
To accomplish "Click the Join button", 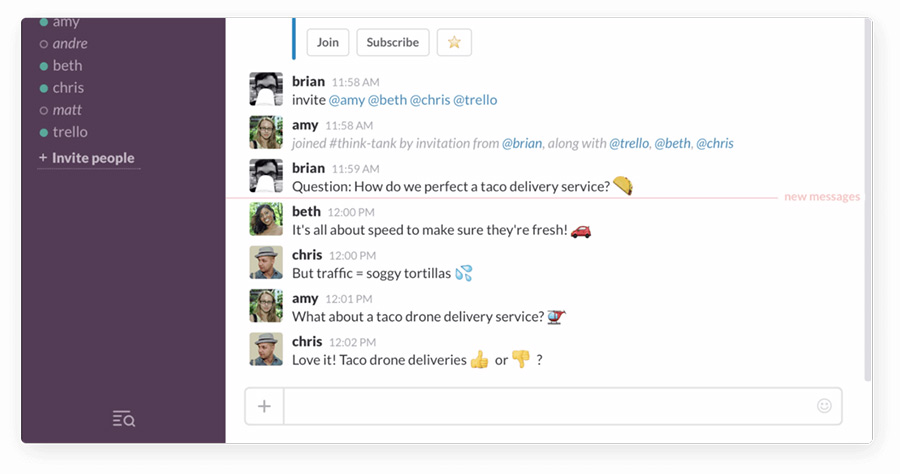I will pos(328,42).
